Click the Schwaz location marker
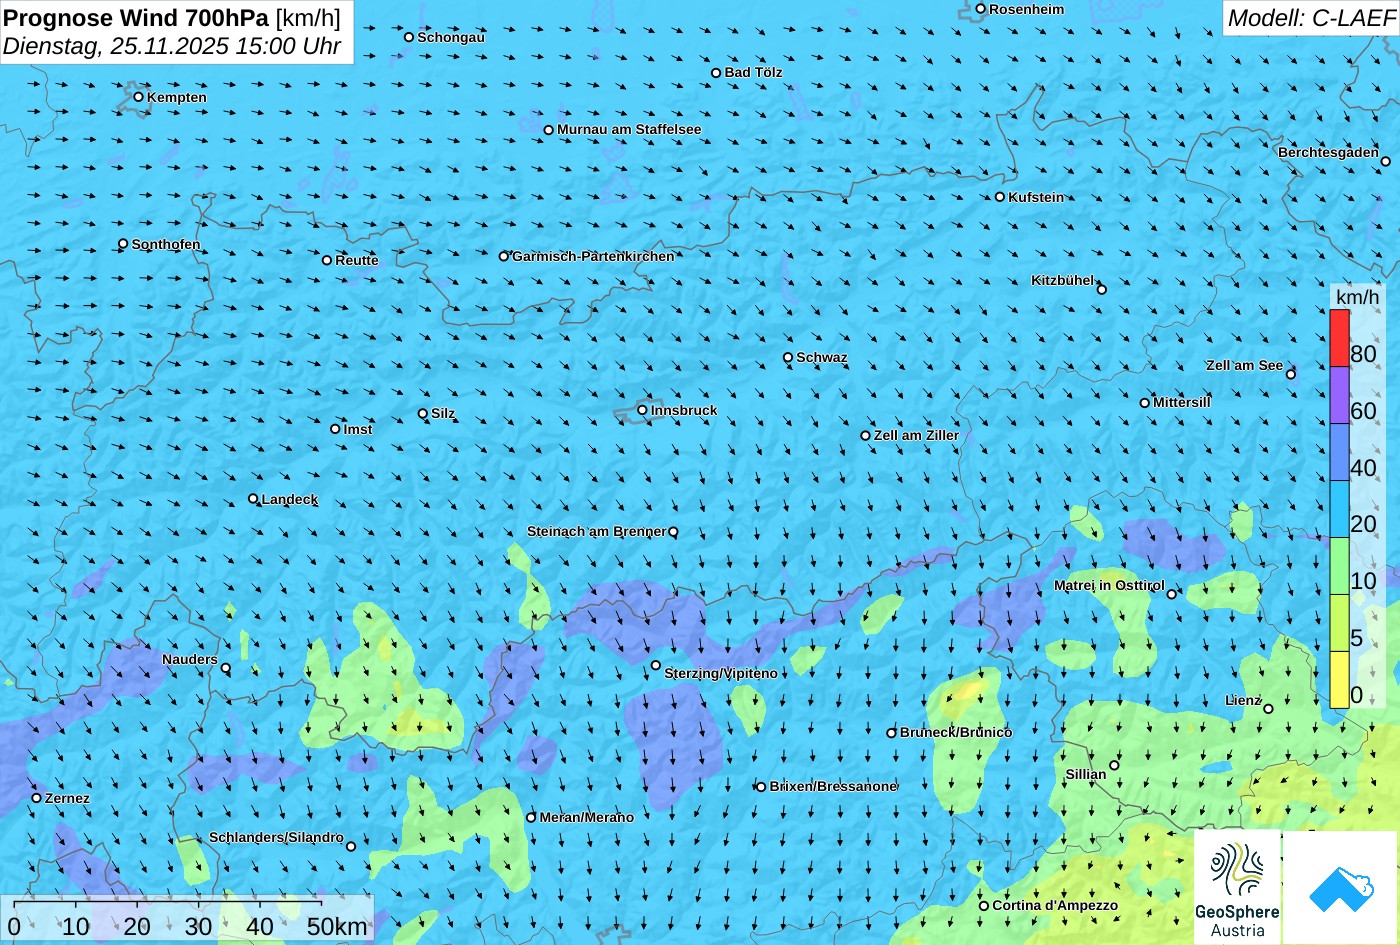 pyautogui.click(x=788, y=357)
